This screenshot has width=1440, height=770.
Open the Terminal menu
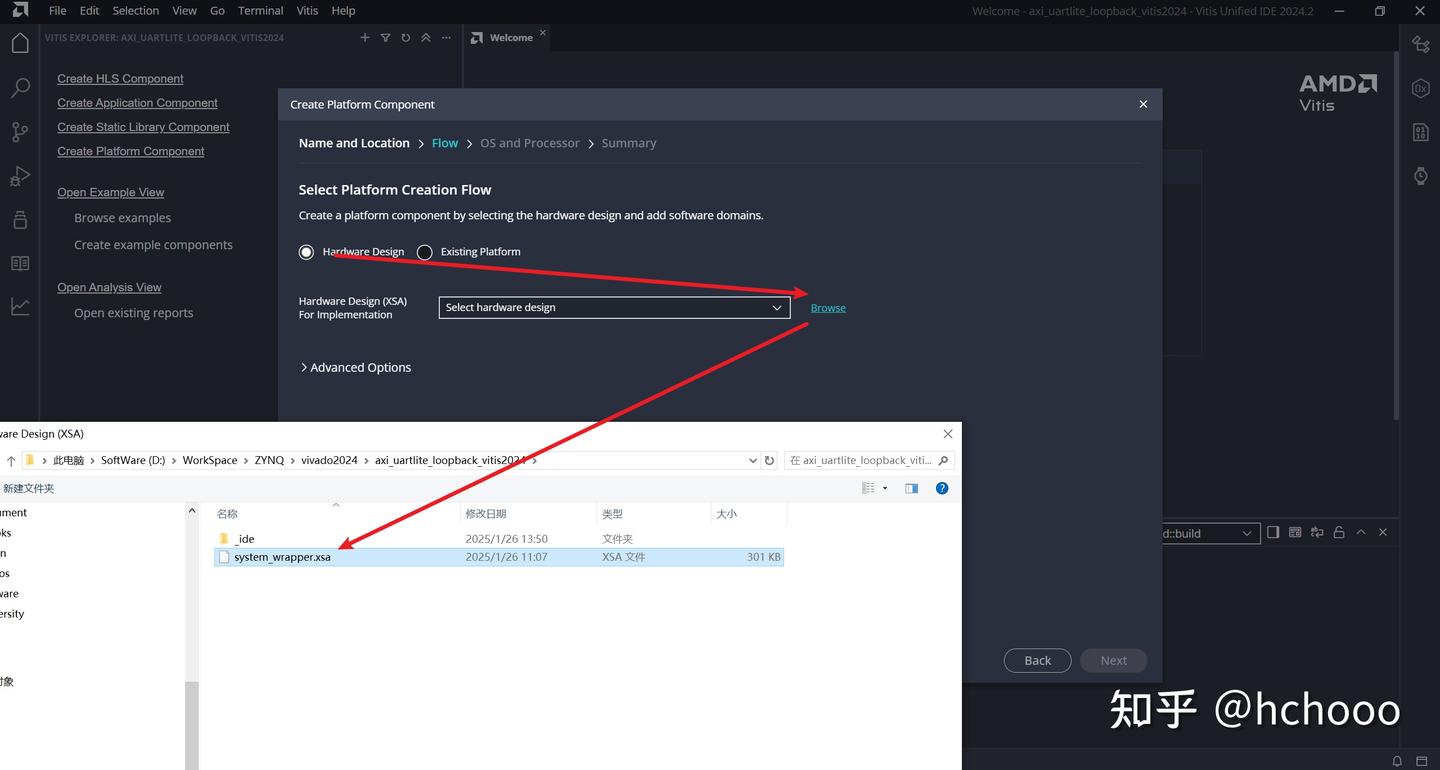click(261, 11)
